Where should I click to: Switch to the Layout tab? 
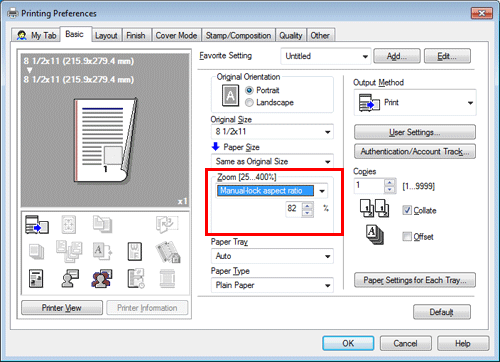point(106,35)
